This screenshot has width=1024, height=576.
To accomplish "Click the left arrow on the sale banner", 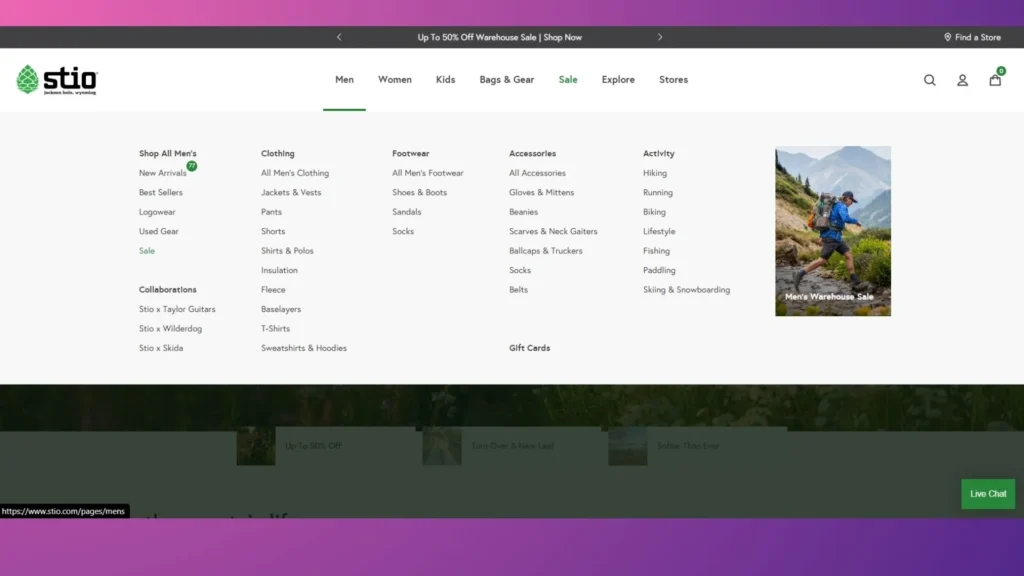I will [x=339, y=37].
